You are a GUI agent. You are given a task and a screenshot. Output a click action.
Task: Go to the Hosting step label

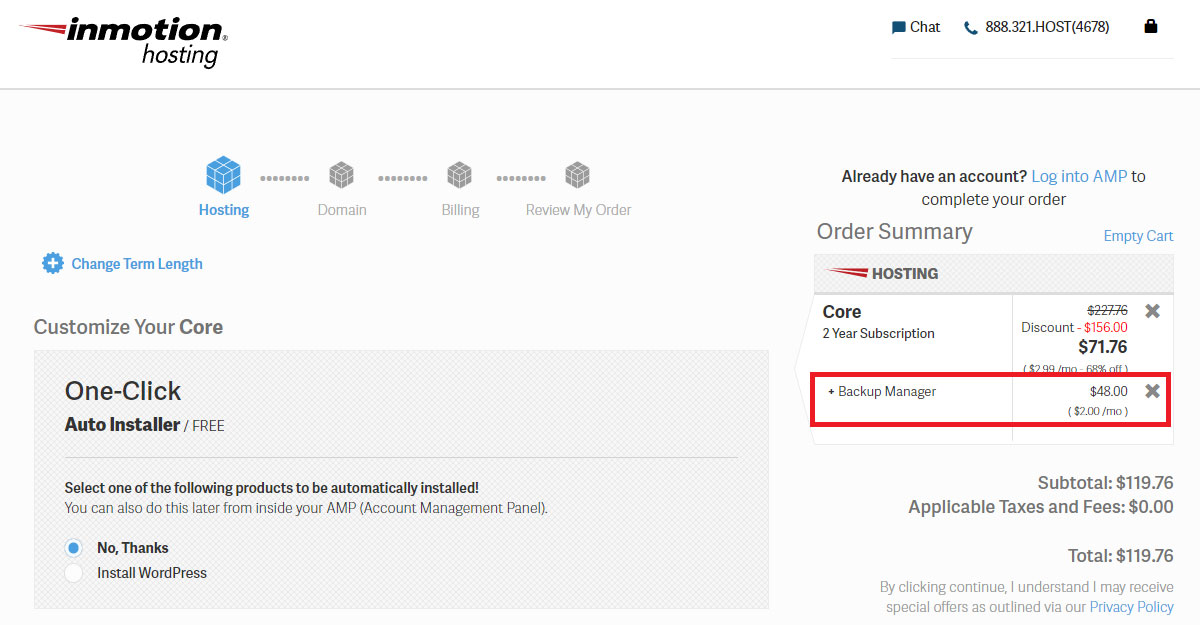click(x=224, y=210)
